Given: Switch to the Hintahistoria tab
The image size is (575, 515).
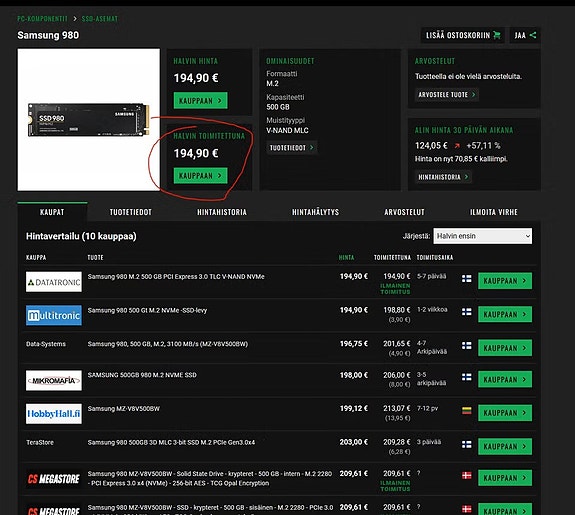Looking at the screenshot, I should (x=222, y=212).
